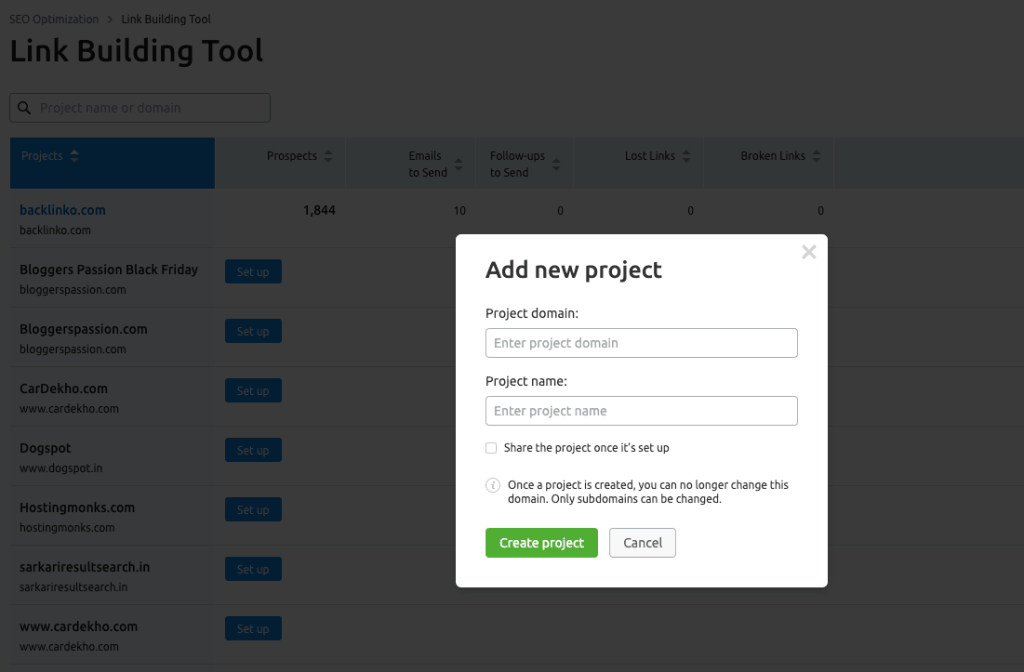Sort by Lost Links arrows
The image size is (1024, 672).
pyautogui.click(x=686, y=156)
